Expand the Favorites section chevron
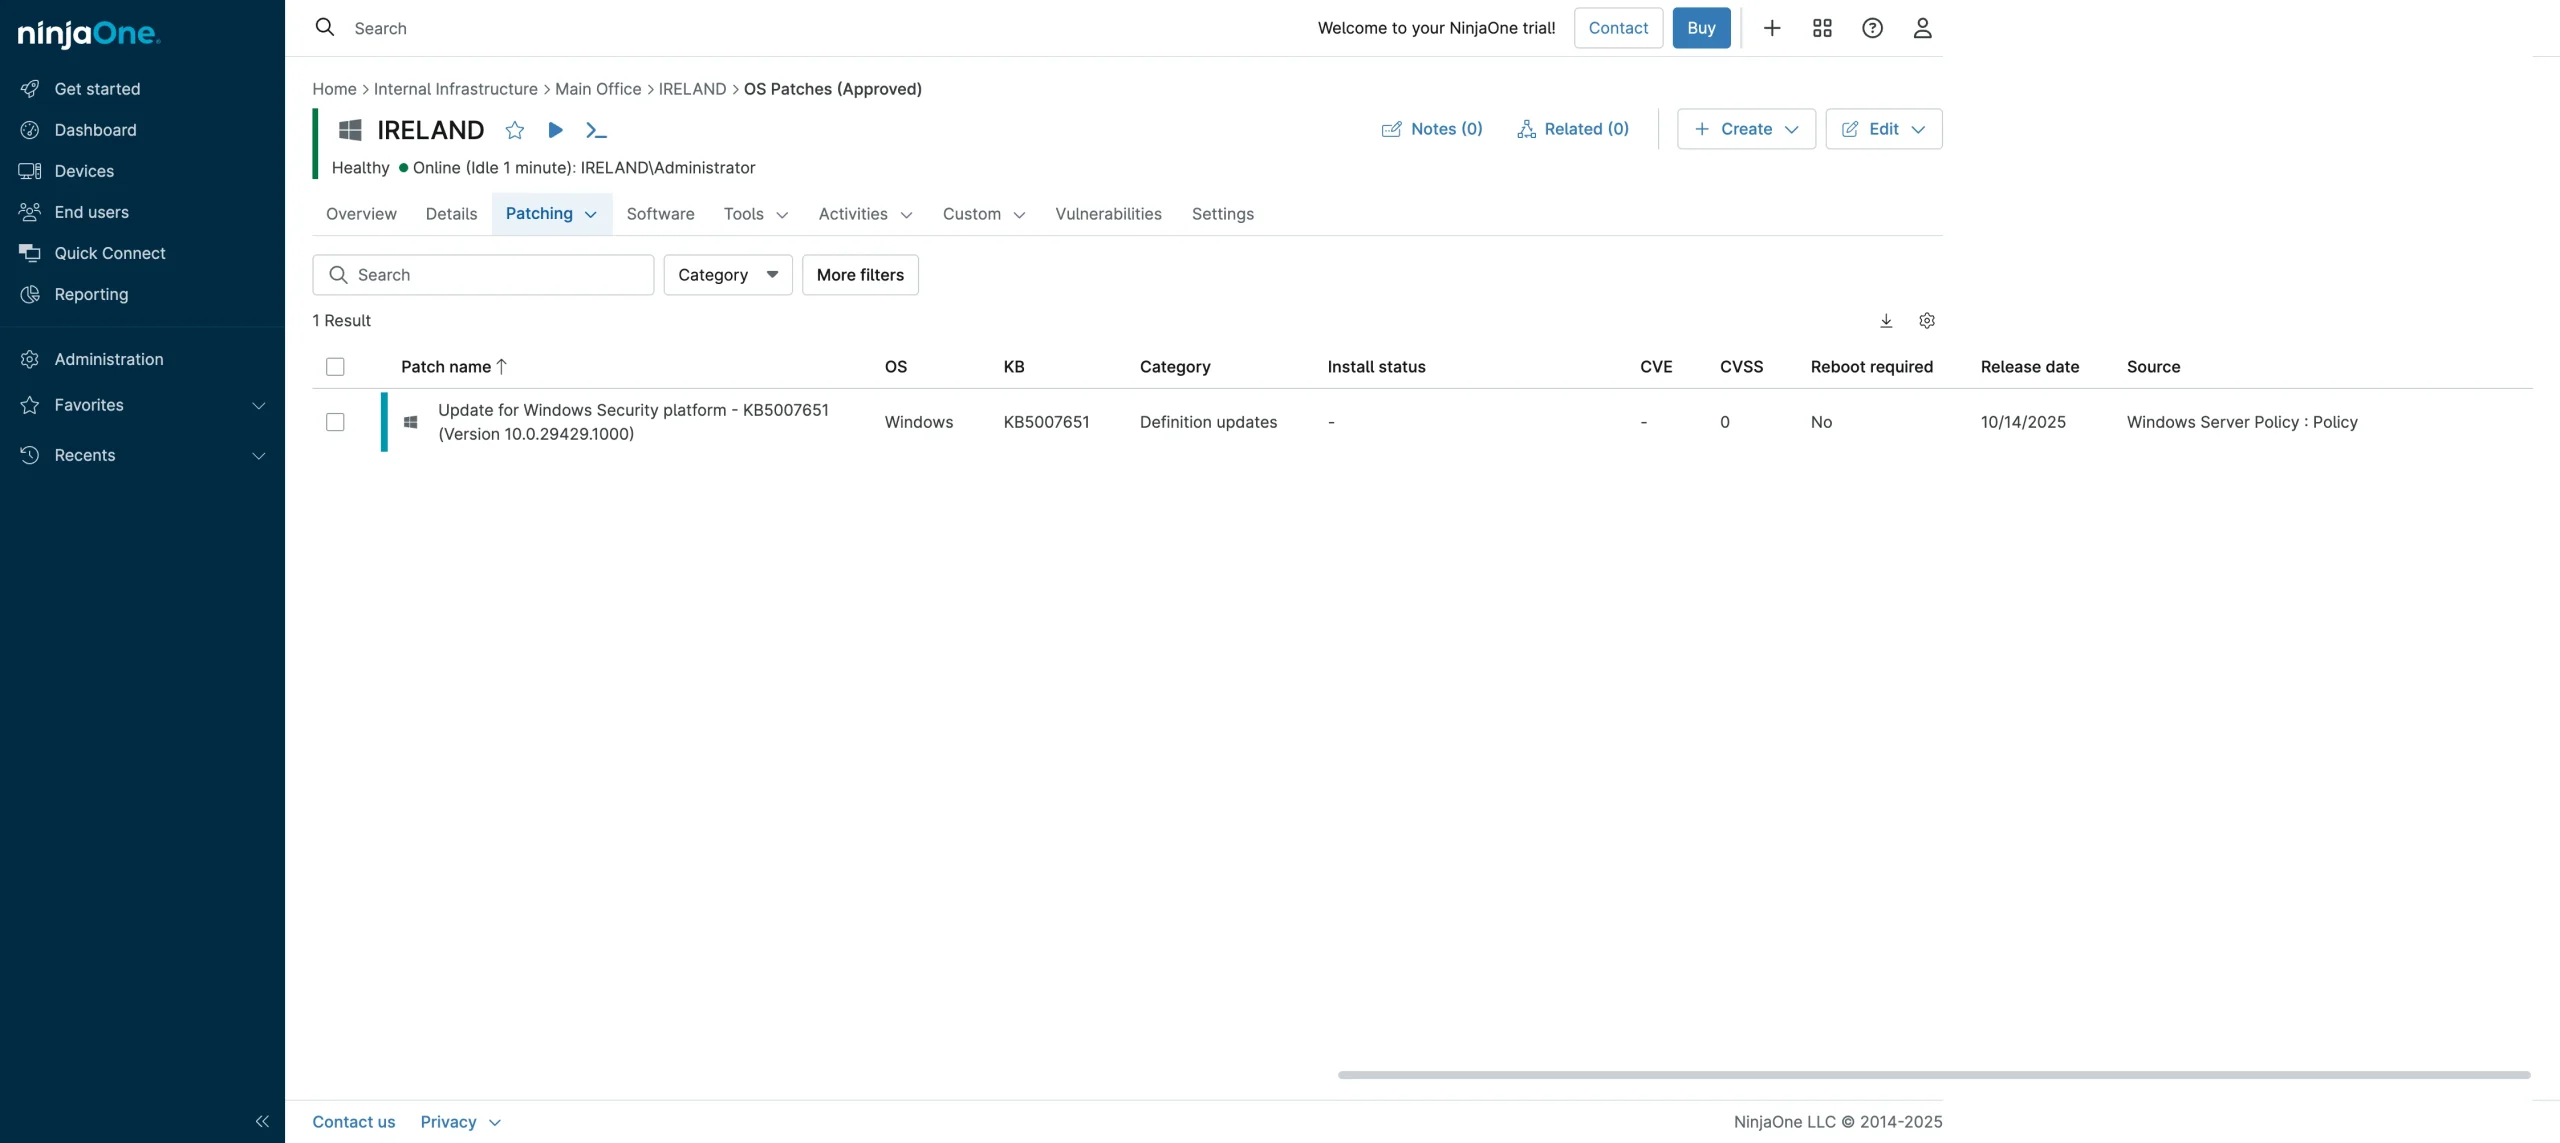Image resolution: width=2560 pixels, height=1143 pixels. (x=259, y=405)
